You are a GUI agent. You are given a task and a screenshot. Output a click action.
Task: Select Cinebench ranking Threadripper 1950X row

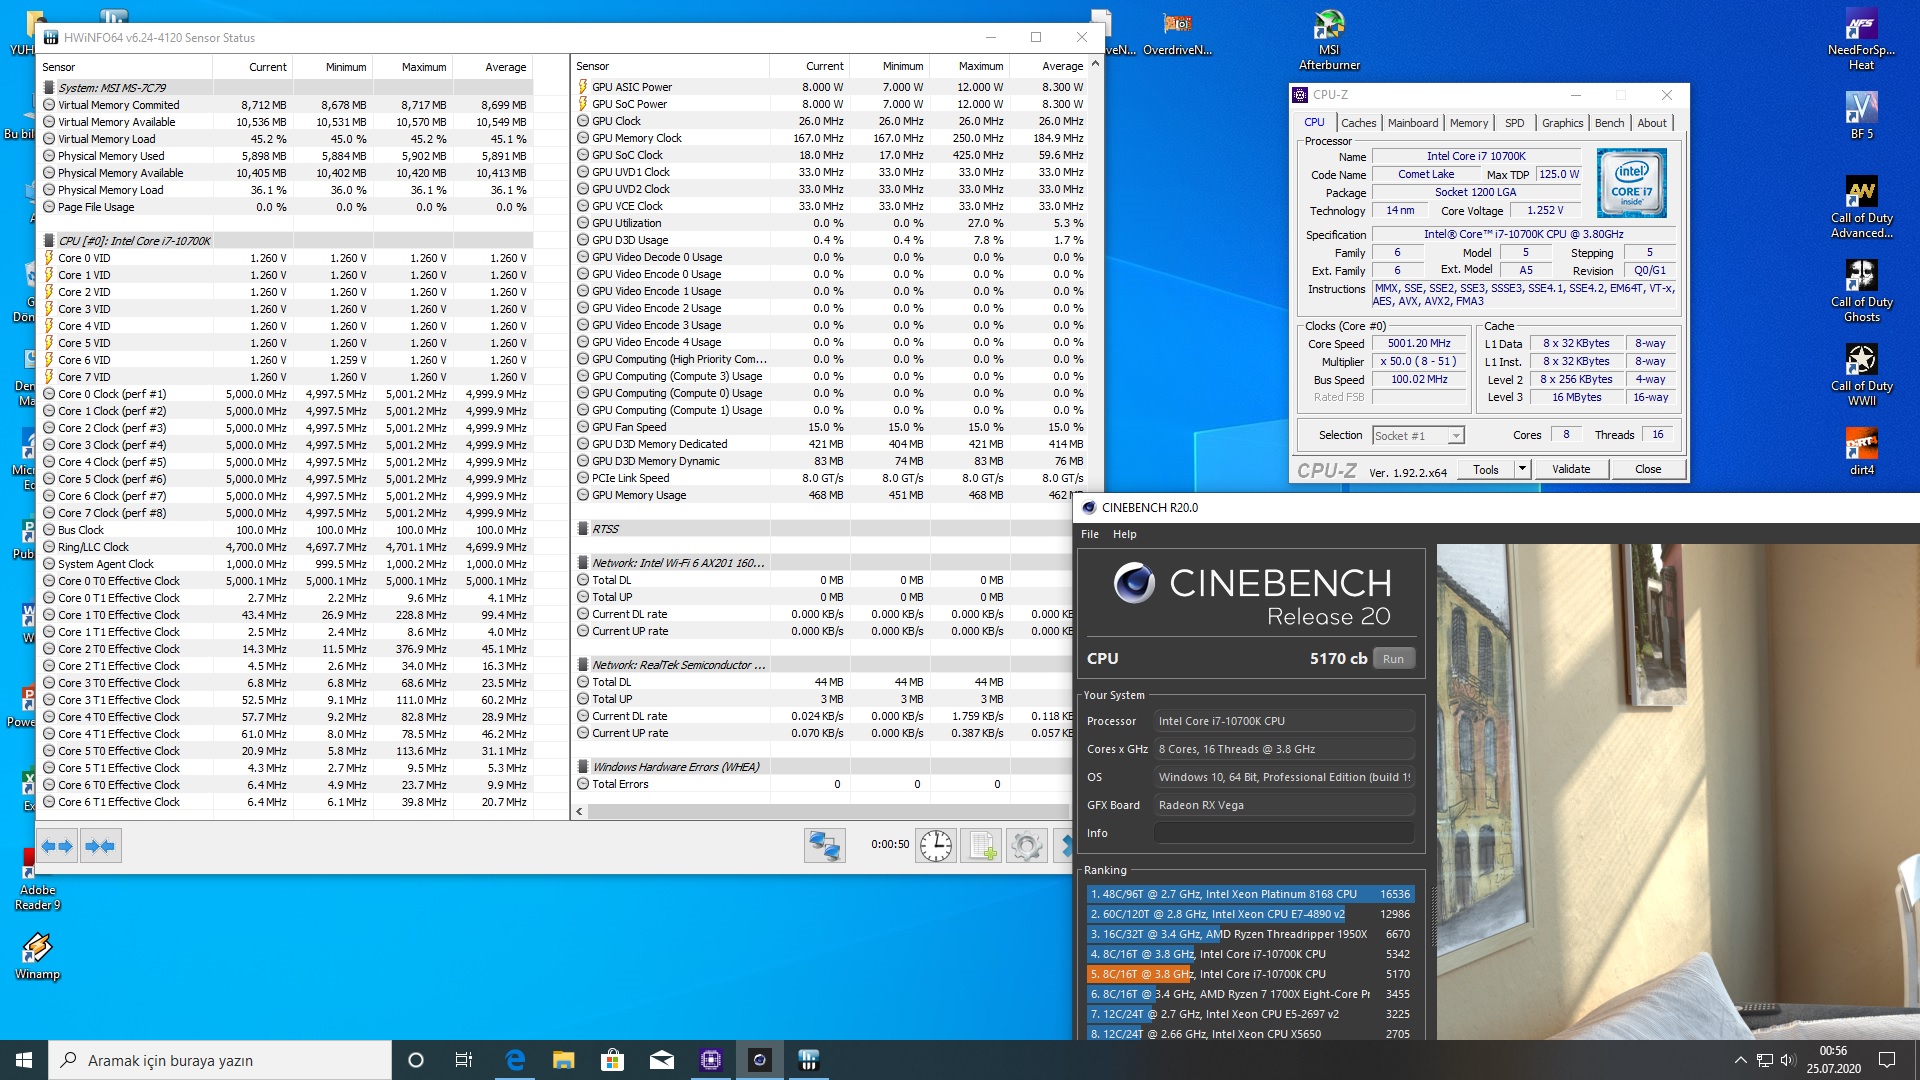click(x=1250, y=934)
